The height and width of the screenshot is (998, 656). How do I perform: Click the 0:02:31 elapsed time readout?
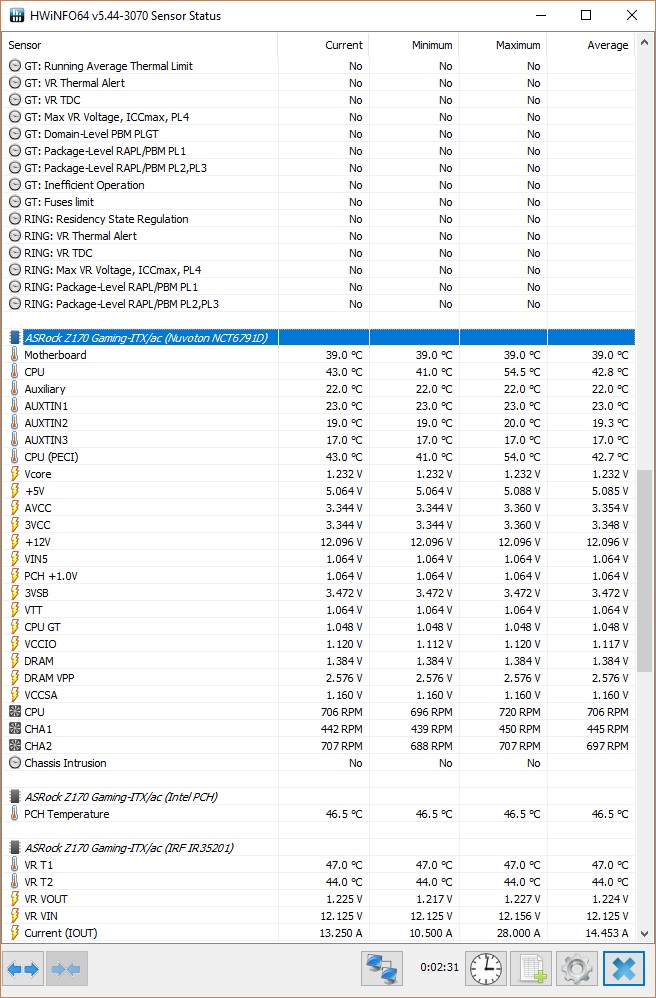439,967
